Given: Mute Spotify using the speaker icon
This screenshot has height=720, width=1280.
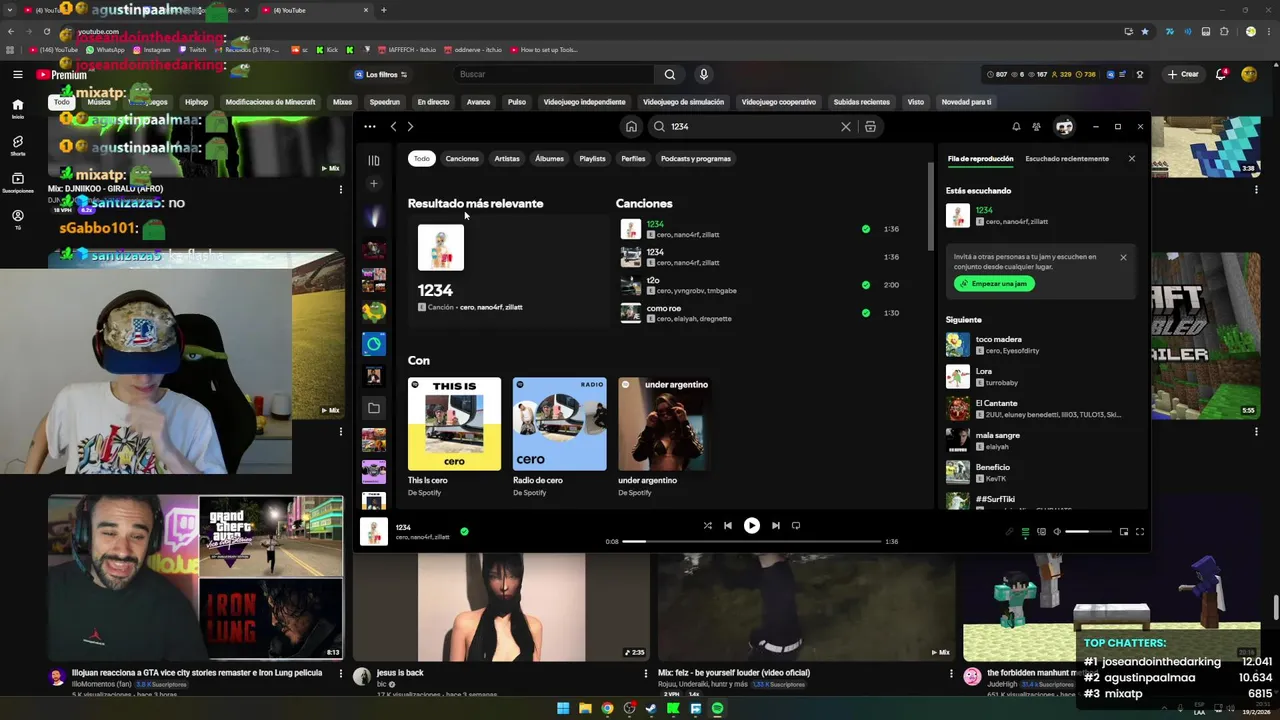Looking at the screenshot, I should 1057,532.
